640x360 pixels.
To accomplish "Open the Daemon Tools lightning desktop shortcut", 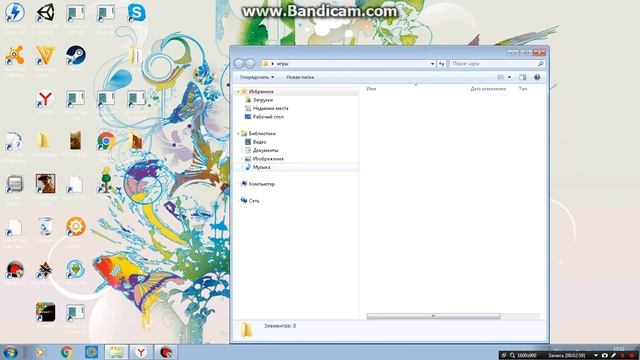I will pos(15,12).
